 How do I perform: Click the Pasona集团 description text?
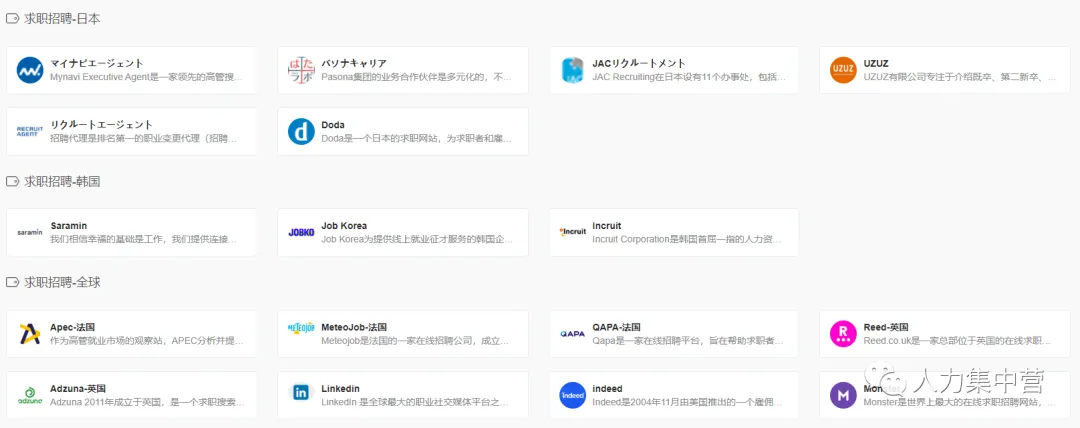tap(417, 77)
